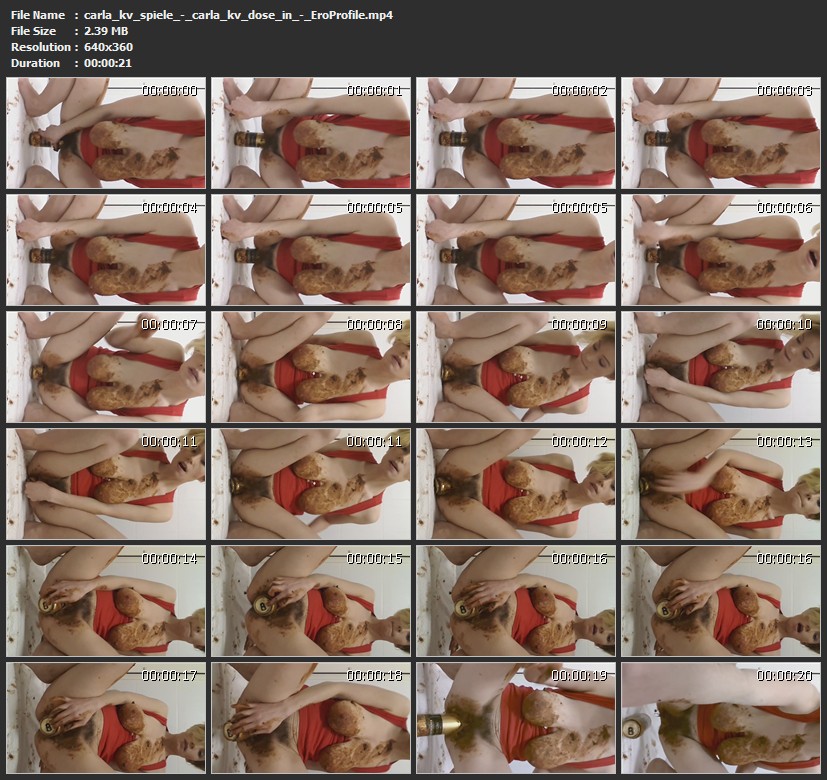Open the thumbnail timestamped 00:00:17

point(106,716)
